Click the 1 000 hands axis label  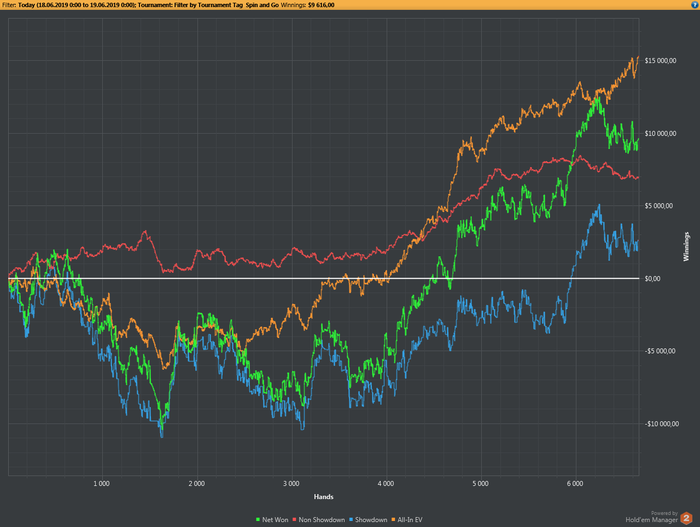(101, 484)
